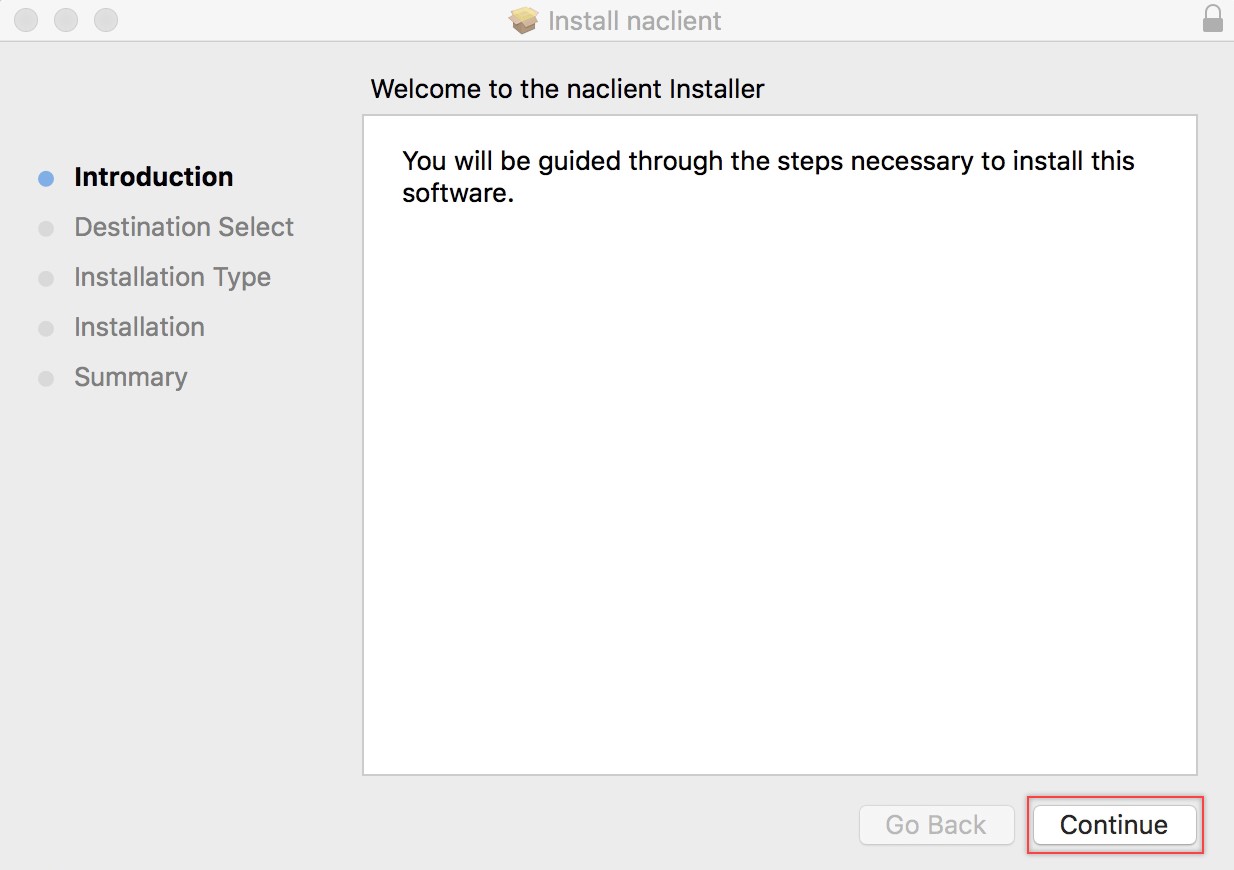Viewport: 1234px width, 870px height.
Task: Click the grayed-out Go Back button
Action: point(936,825)
